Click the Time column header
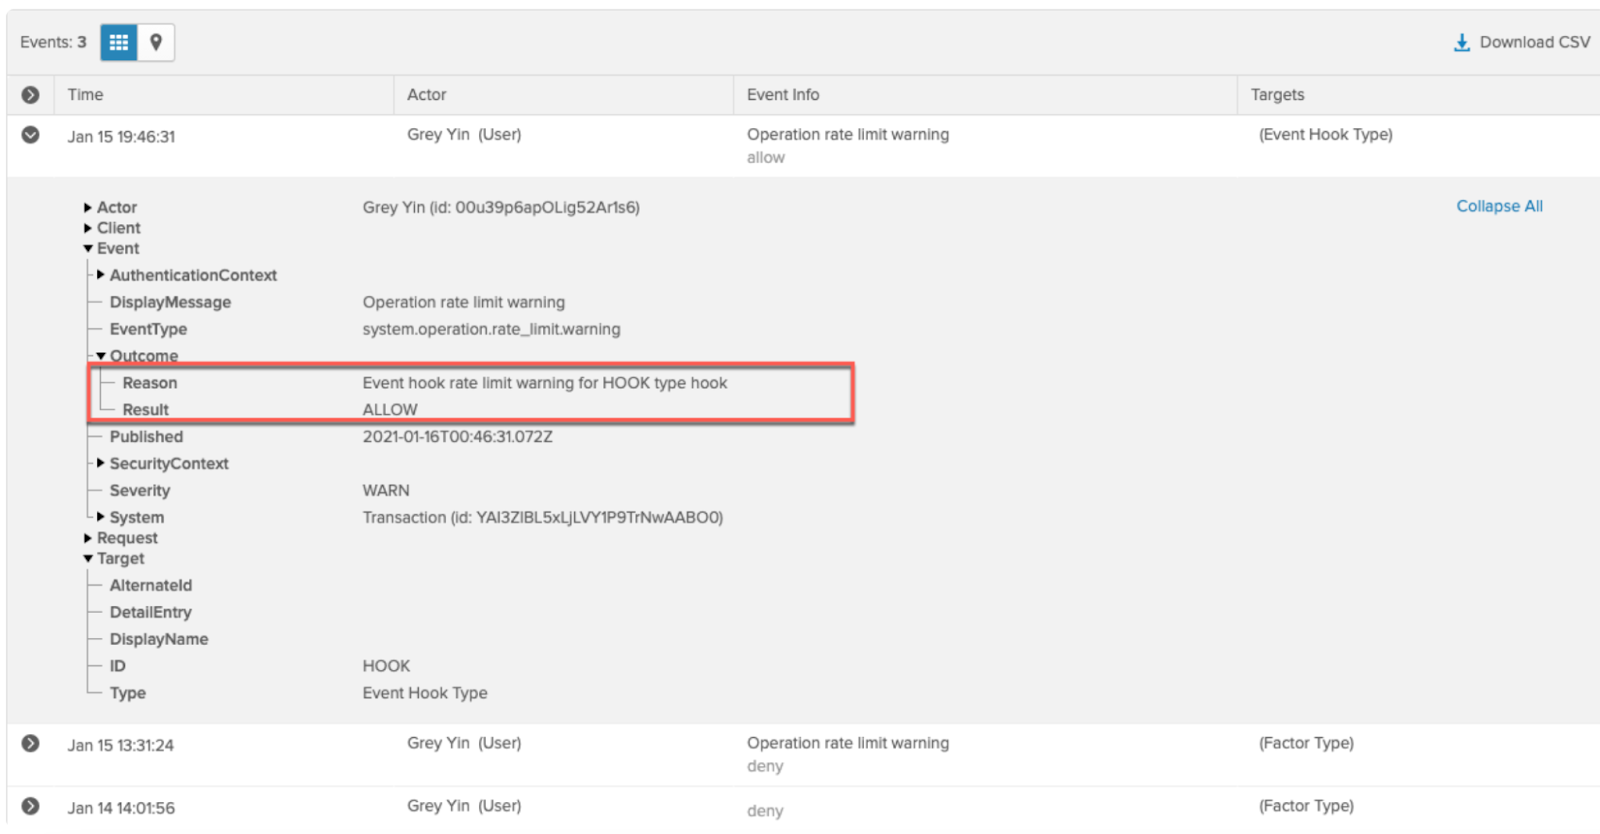Viewport: 1600px width, 834px height. [x=86, y=95]
